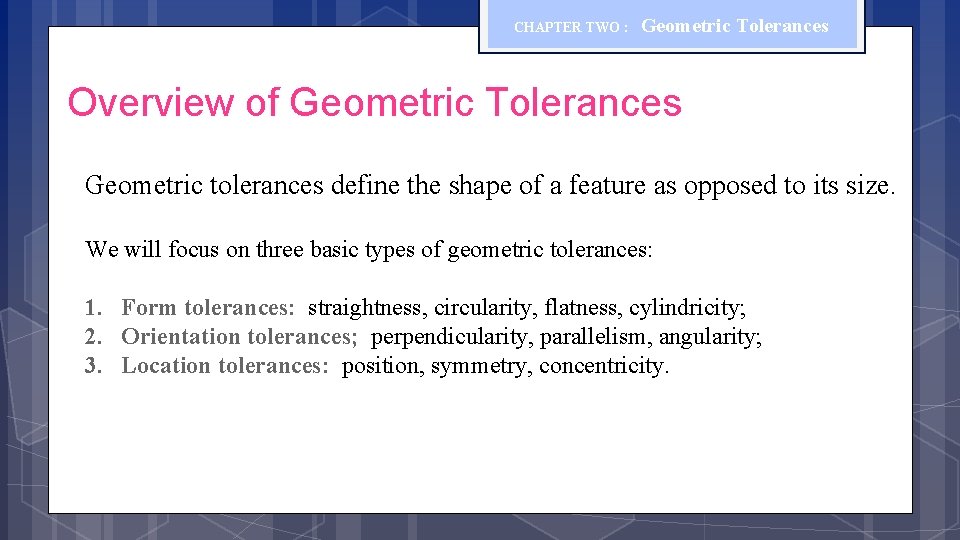Select the 'Location tolerances:' heading
960x540 pixels.
click(225, 366)
